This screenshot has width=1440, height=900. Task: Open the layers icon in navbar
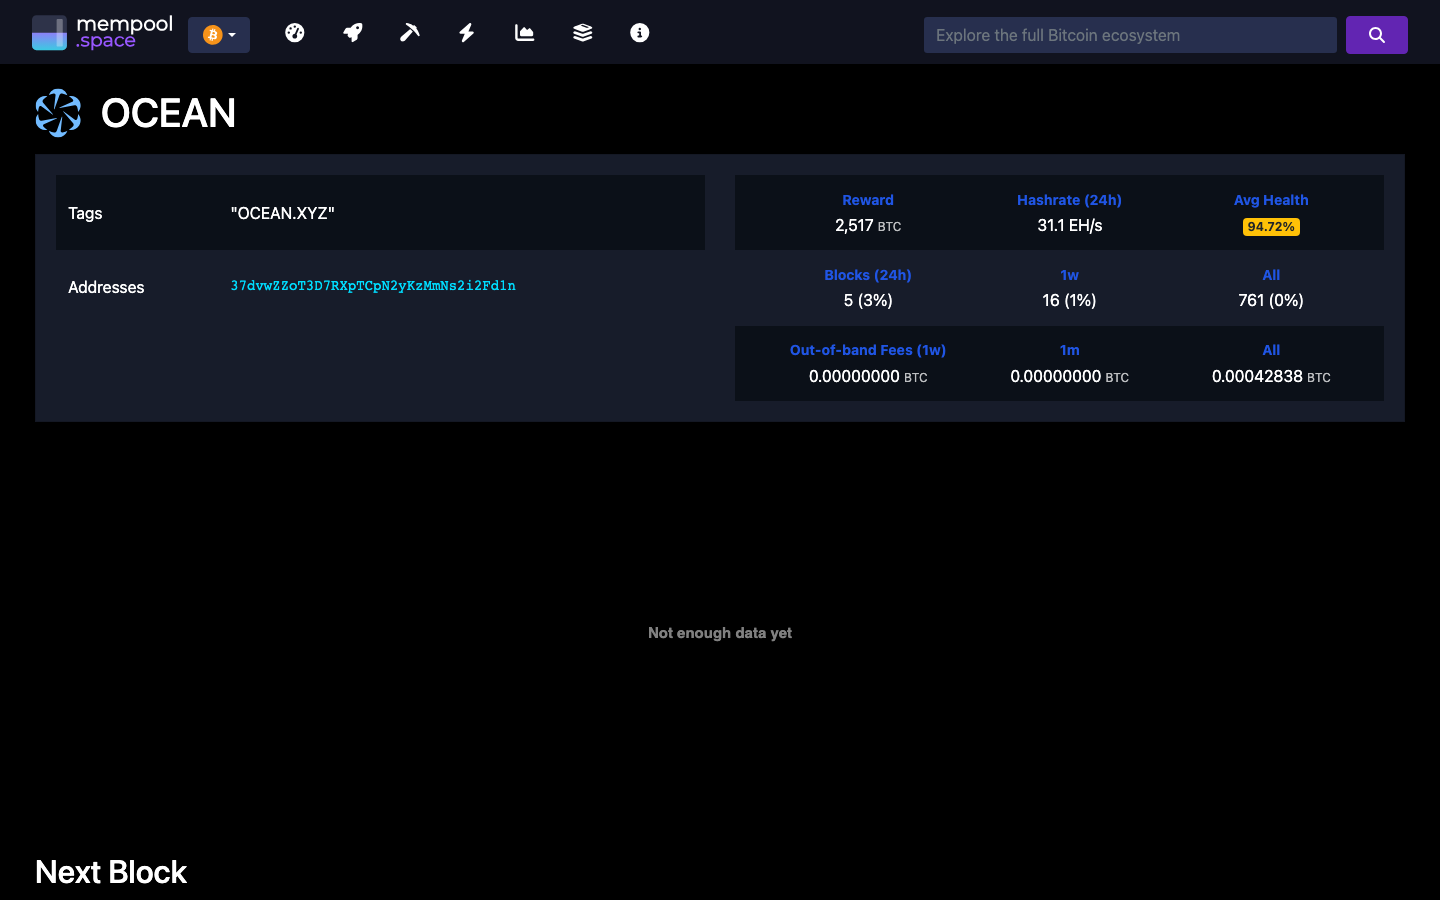pos(581,32)
